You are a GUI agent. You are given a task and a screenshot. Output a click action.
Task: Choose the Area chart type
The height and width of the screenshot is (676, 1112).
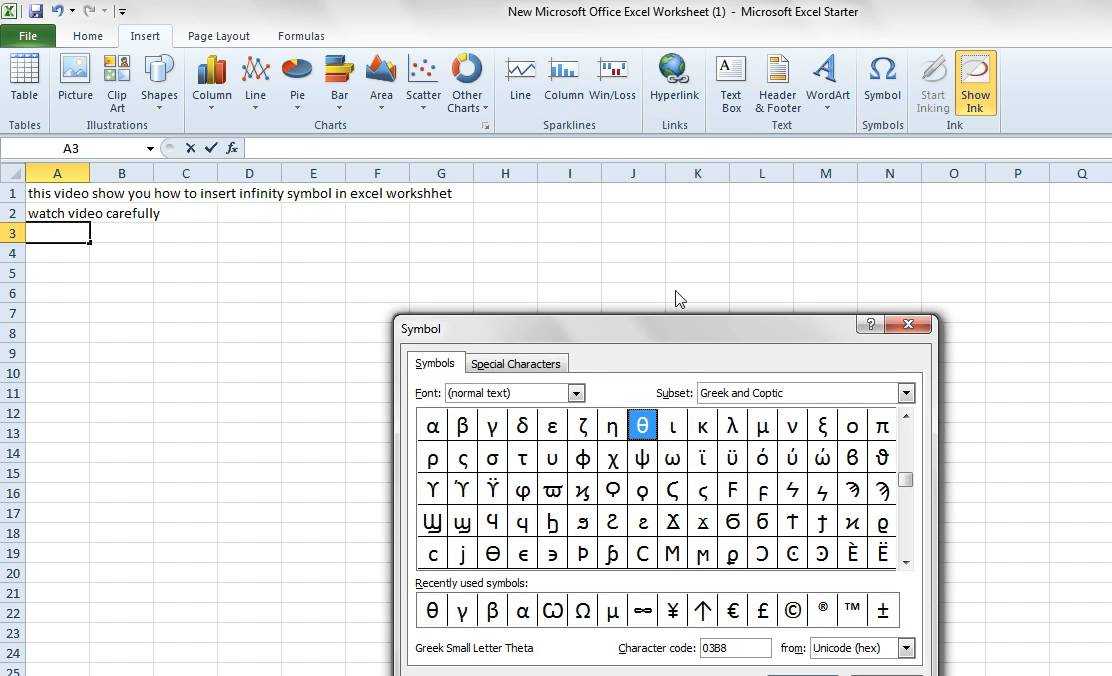381,82
